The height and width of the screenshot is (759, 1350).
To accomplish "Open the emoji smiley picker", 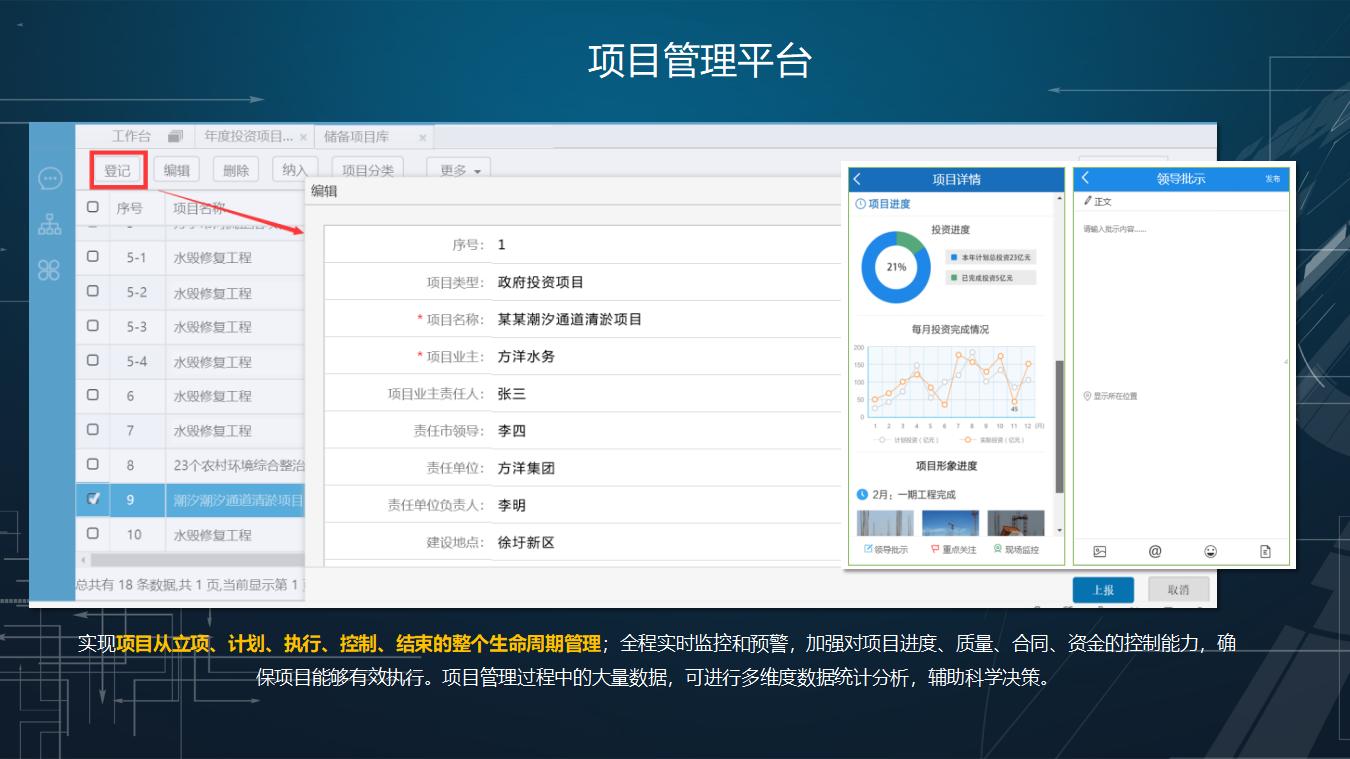I will point(1210,551).
